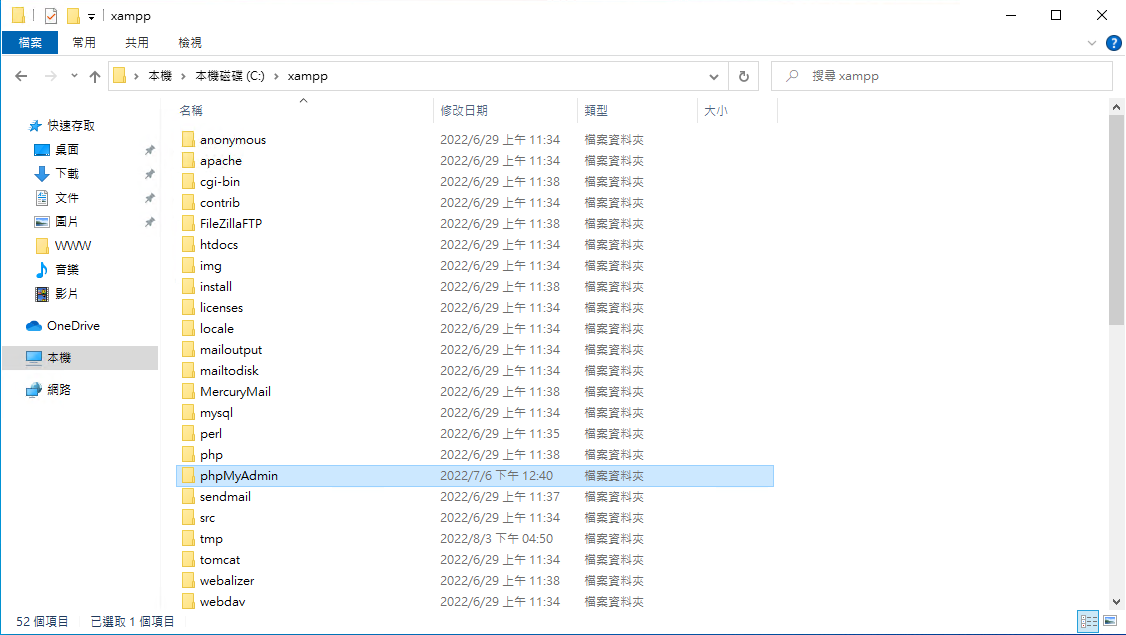1126x635 pixels.
Task: Click the 下載 download icon in quick access
Action: 42,174
